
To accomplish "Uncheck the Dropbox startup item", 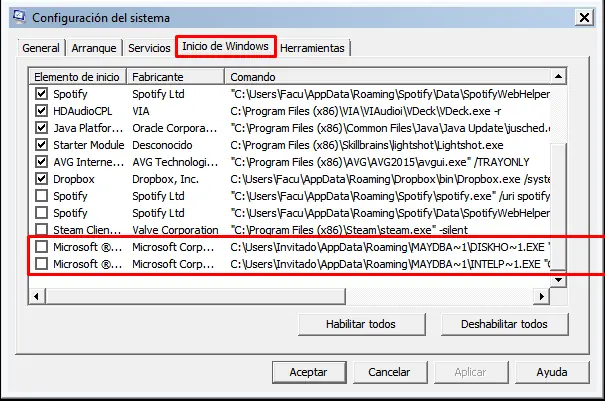I will pyautogui.click(x=41, y=179).
